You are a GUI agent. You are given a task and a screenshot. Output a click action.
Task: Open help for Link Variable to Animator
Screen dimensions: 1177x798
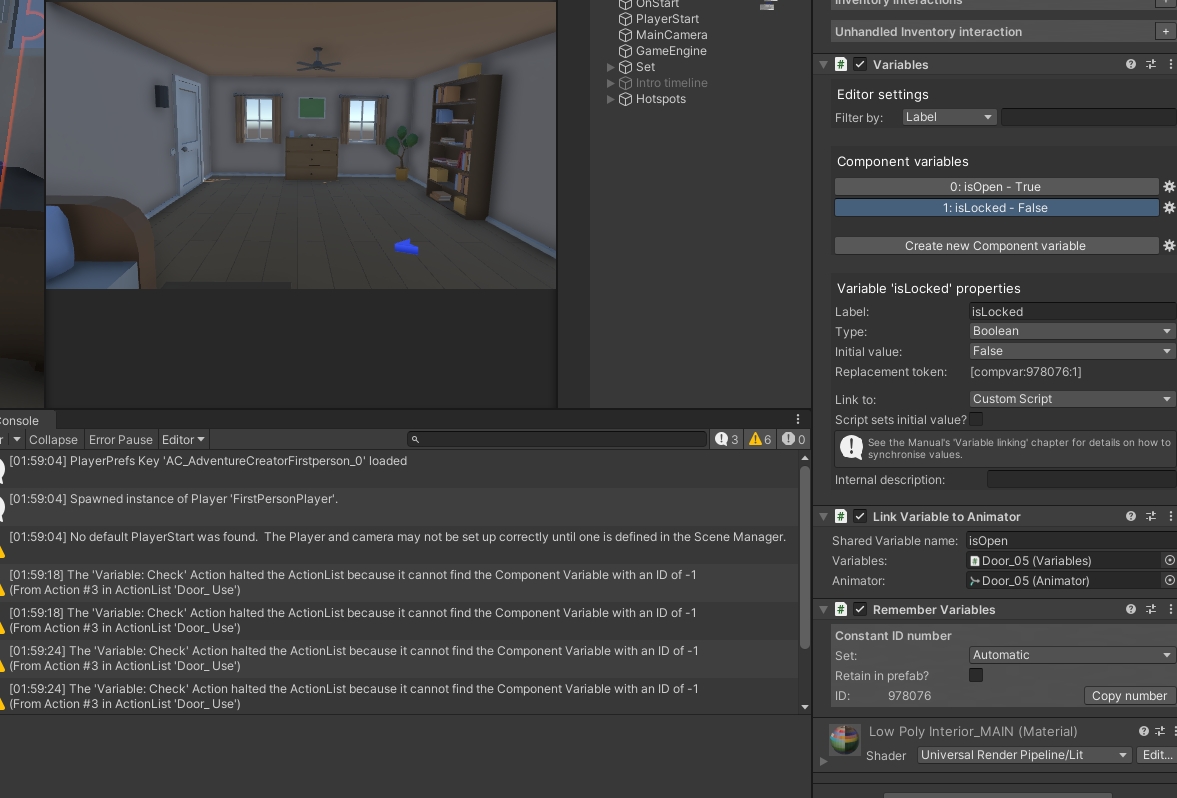click(1130, 516)
